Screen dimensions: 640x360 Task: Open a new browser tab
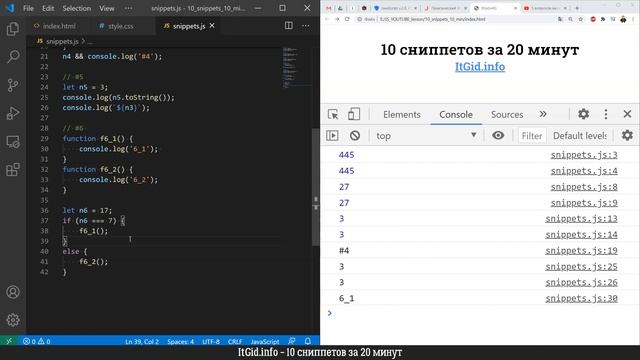click(x=577, y=8)
